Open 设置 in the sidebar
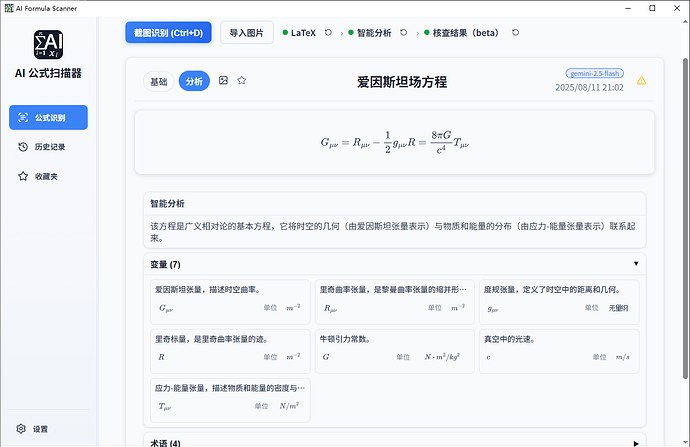This screenshot has height=447, width=690. click(48, 429)
